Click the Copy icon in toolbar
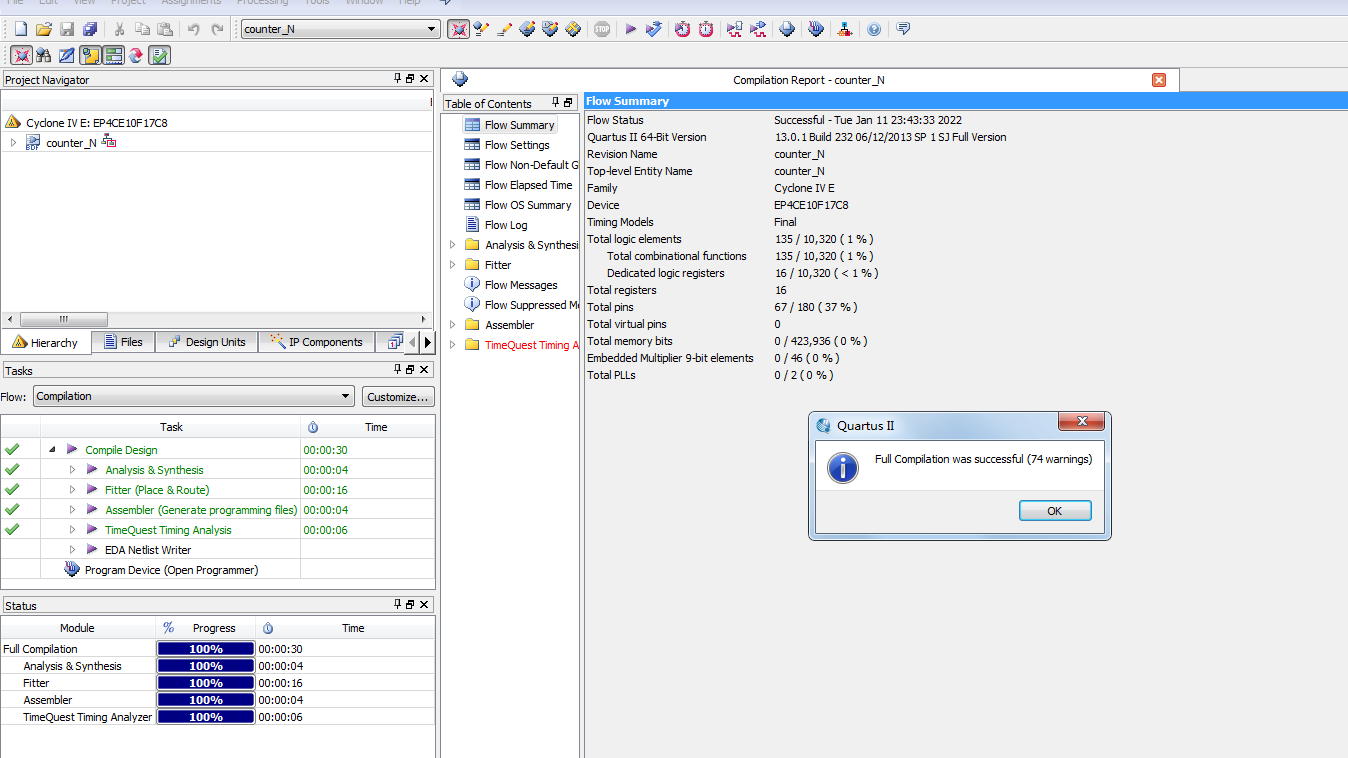Image resolution: width=1348 pixels, height=758 pixels. (x=142, y=29)
